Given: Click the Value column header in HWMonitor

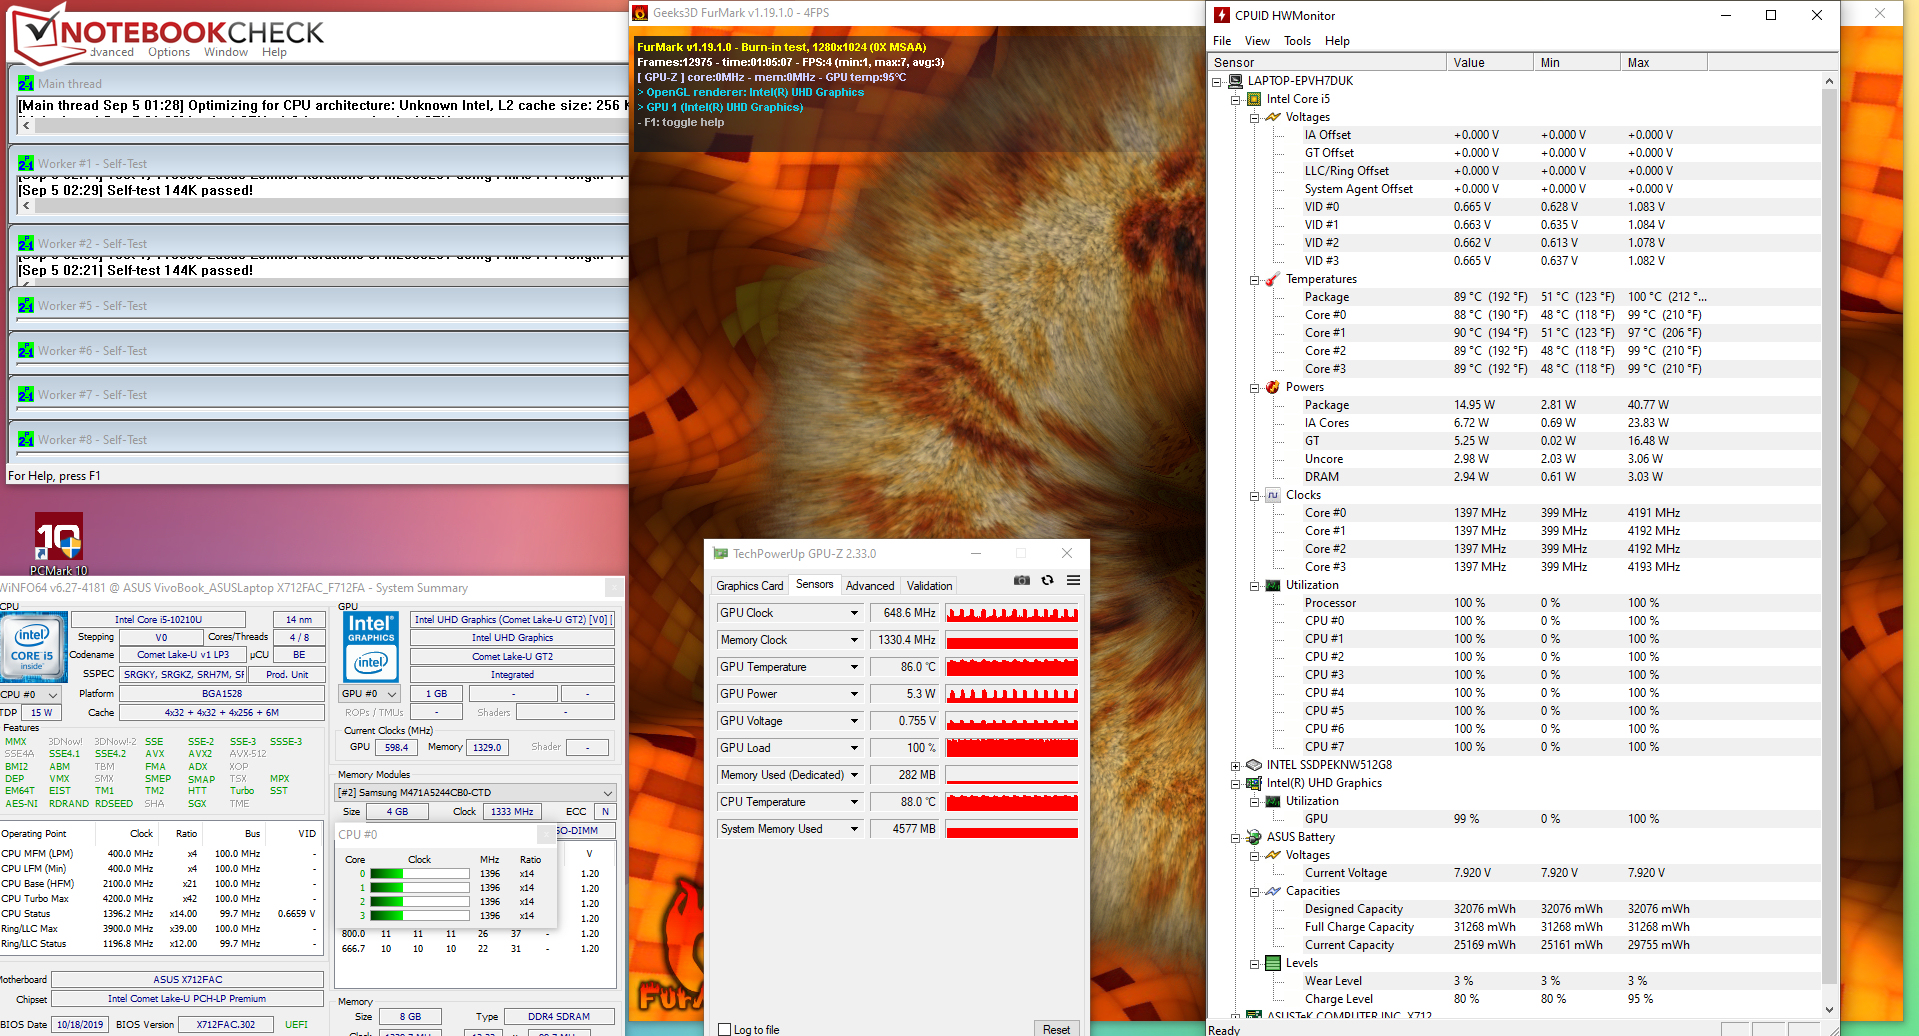Looking at the screenshot, I should (1489, 62).
